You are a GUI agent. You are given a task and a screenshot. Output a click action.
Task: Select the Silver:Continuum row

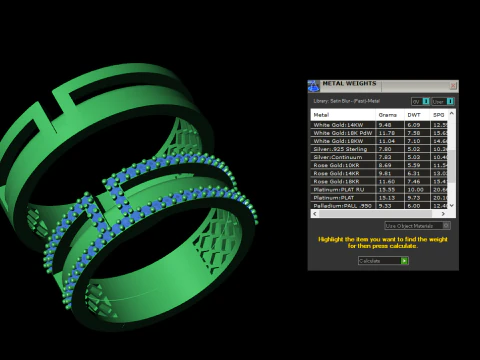tap(379, 157)
